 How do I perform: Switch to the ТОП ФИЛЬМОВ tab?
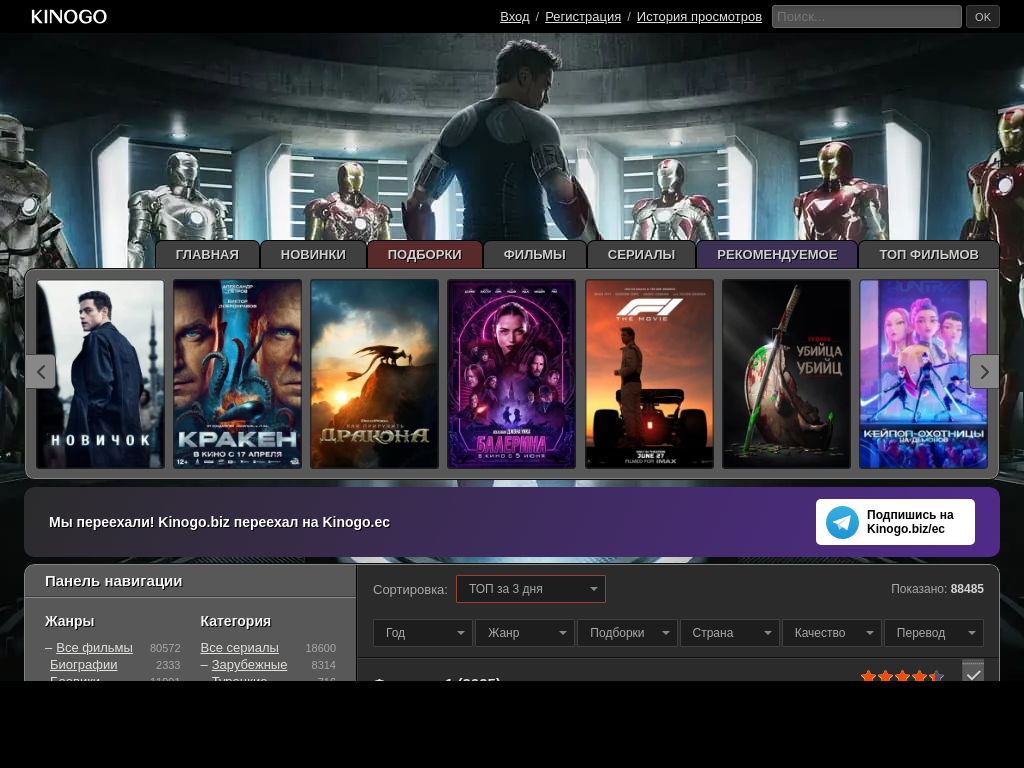[x=929, y=255]
